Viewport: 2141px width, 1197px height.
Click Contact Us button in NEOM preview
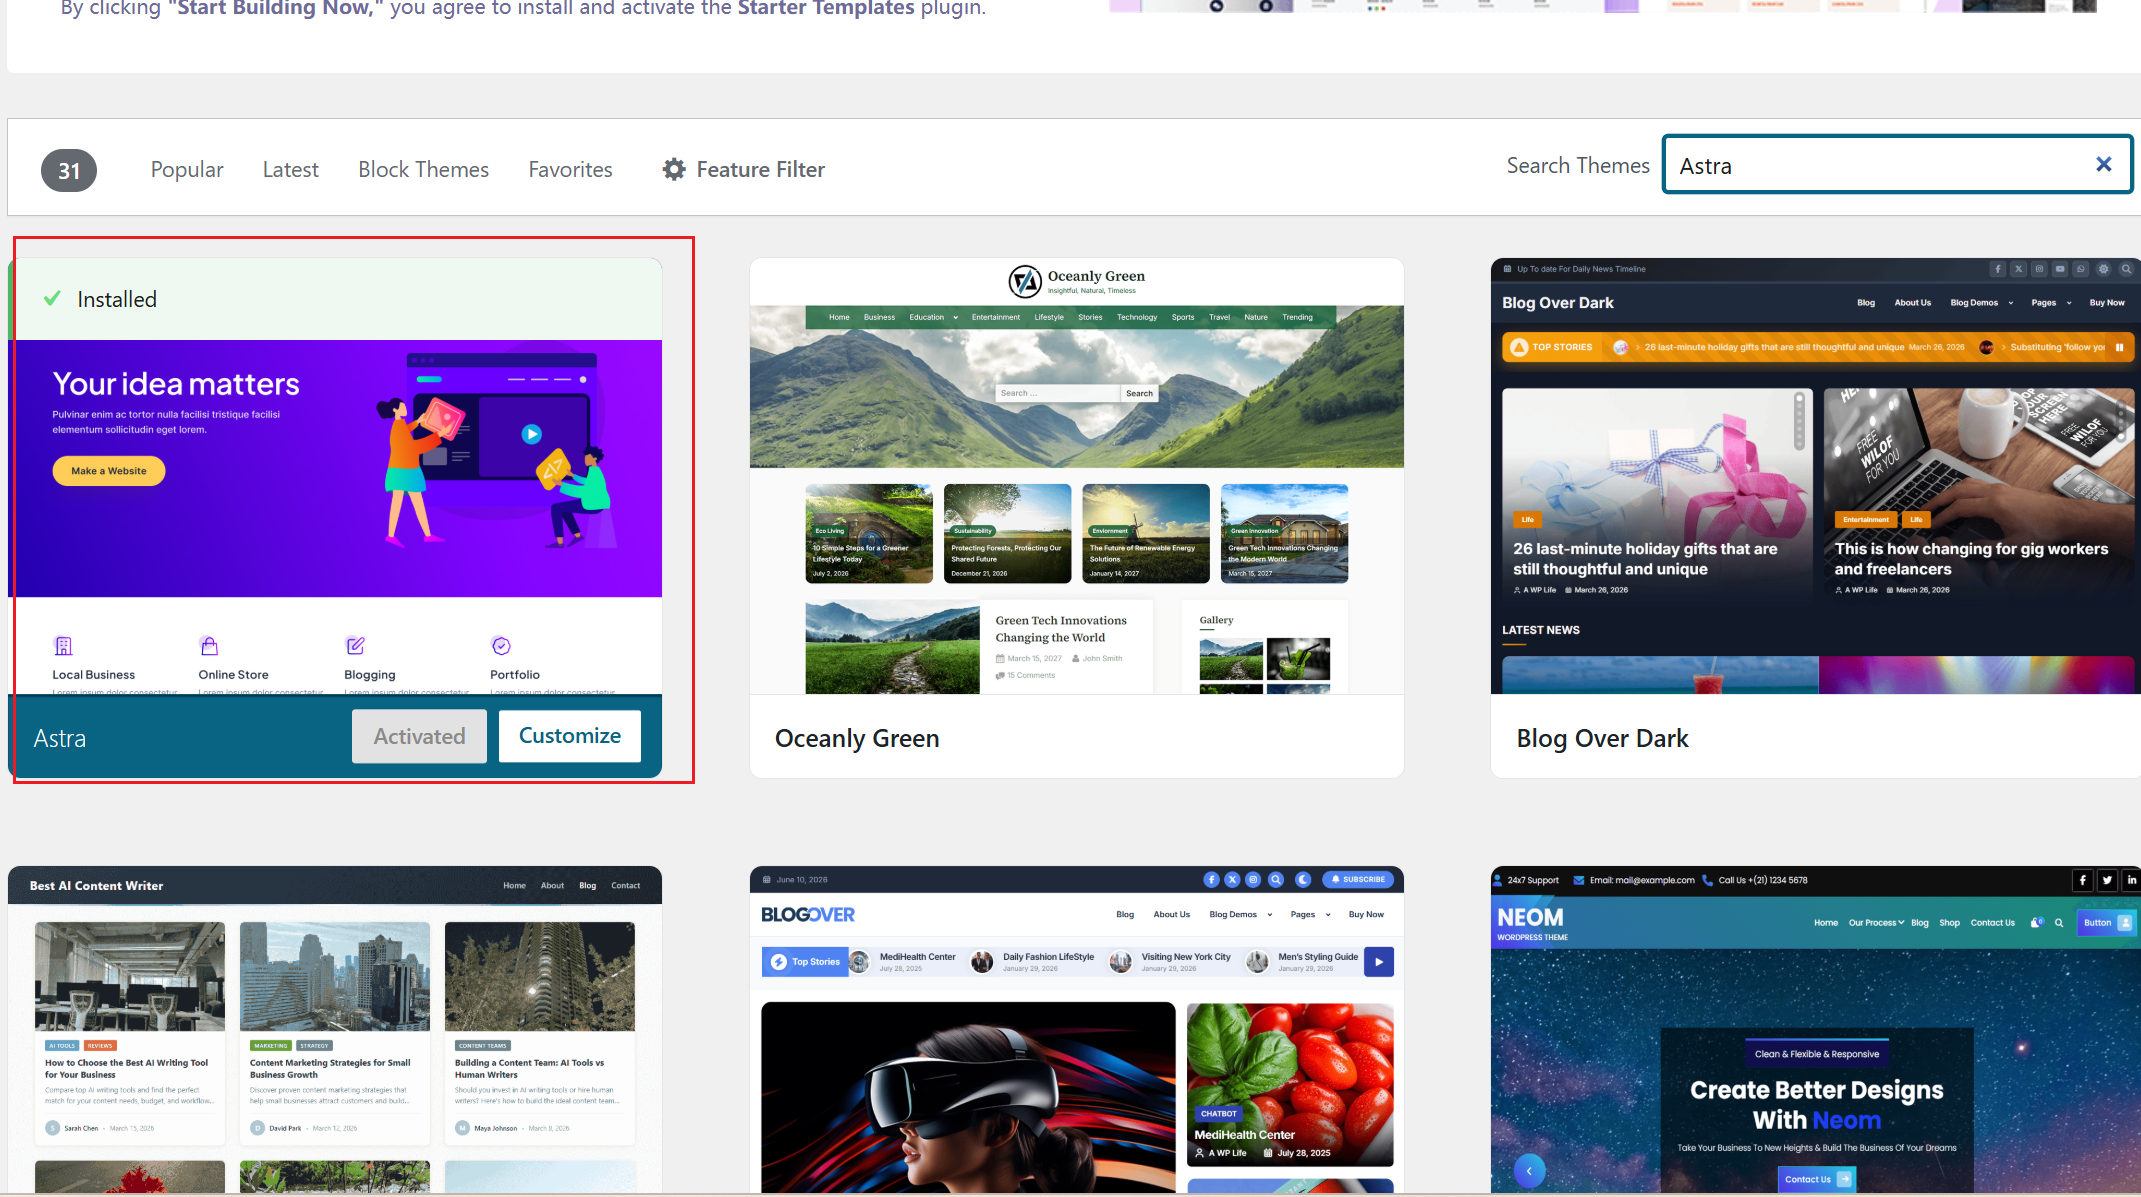[1816, 1179]
